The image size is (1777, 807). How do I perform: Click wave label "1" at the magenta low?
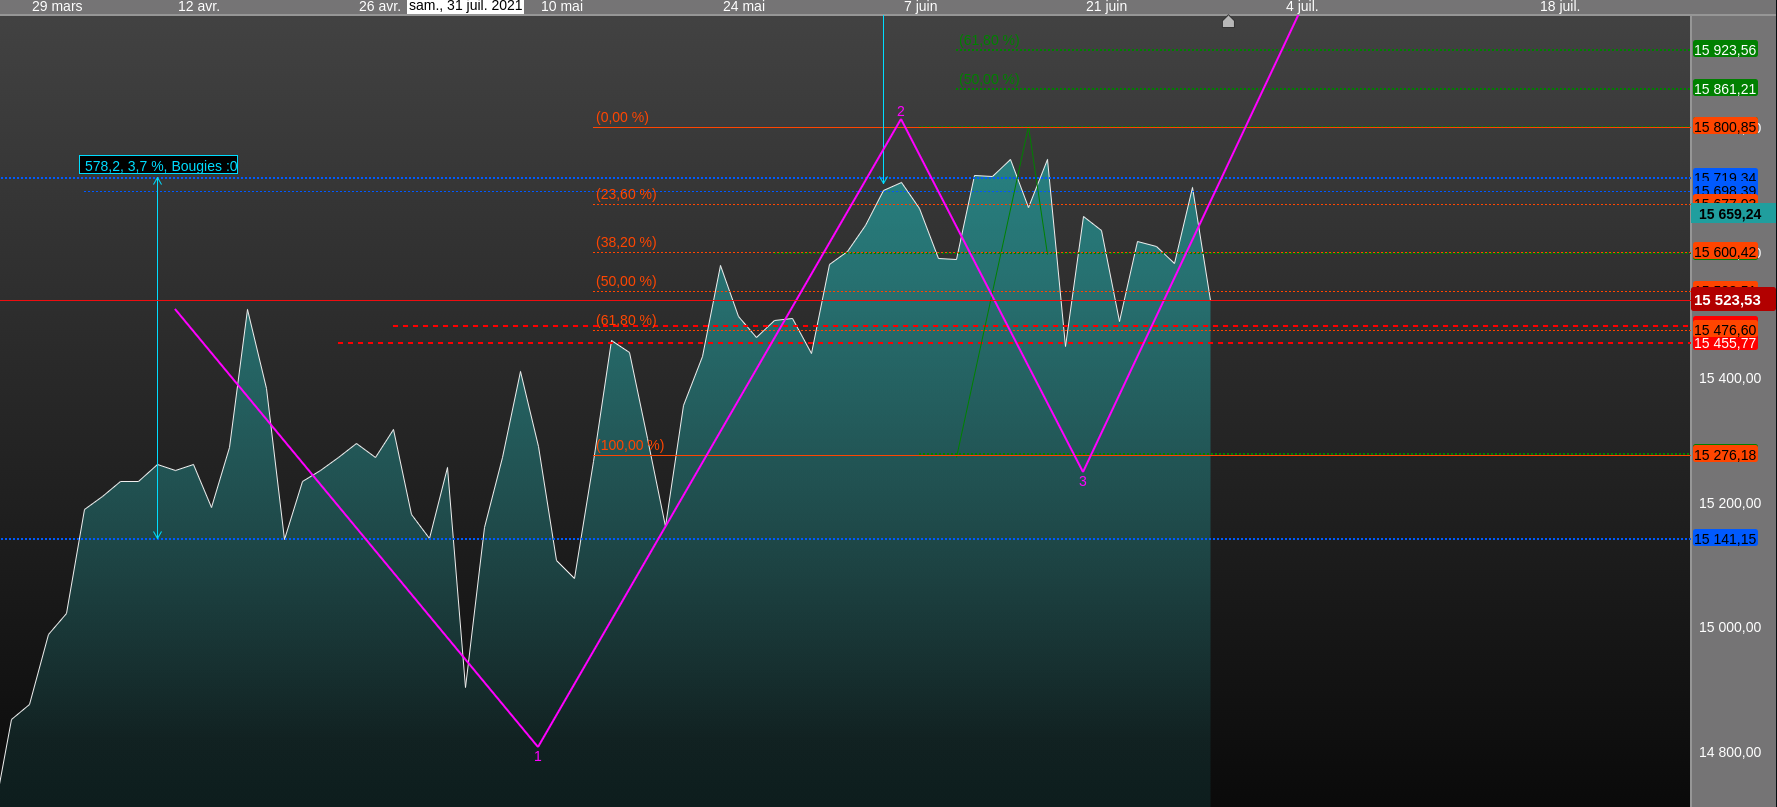click(538, 757)
